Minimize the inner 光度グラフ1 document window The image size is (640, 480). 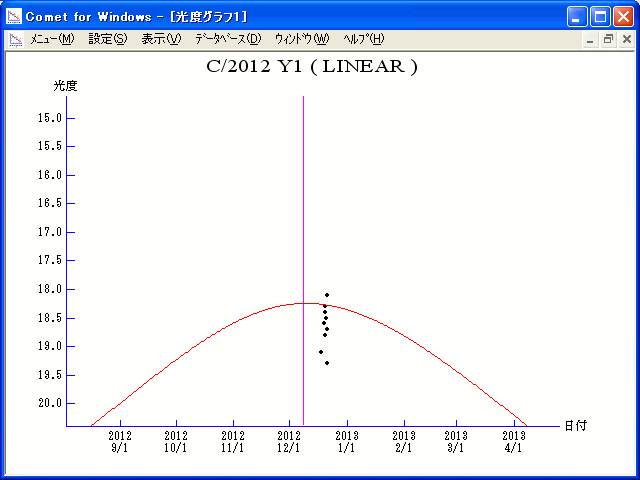590,40
